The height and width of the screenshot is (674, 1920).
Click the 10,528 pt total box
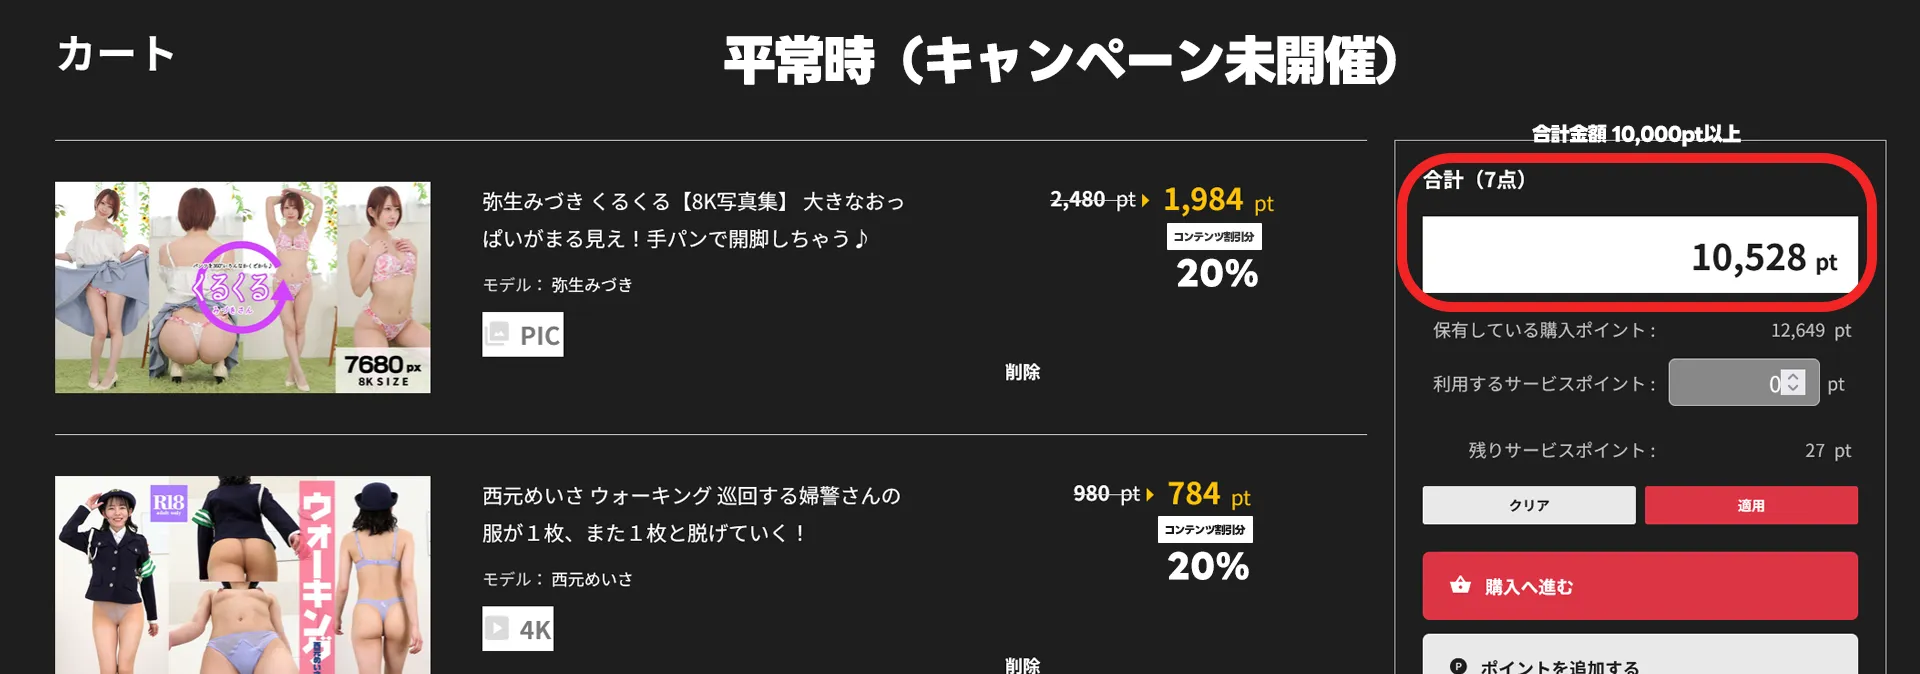pos(1639,256)
